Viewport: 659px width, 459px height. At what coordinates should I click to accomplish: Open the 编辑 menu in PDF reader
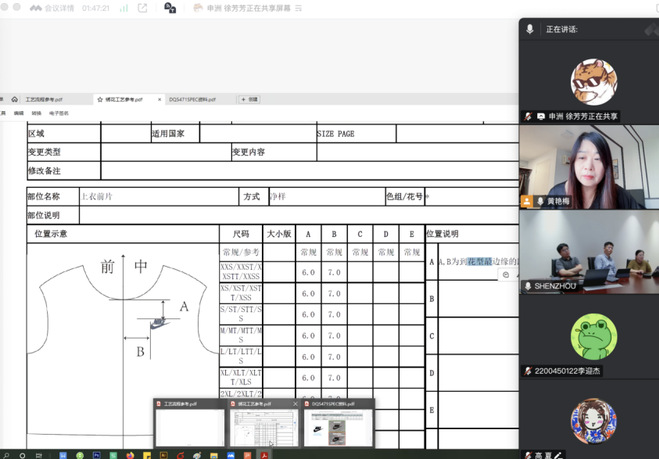click(x=19, y=113)
